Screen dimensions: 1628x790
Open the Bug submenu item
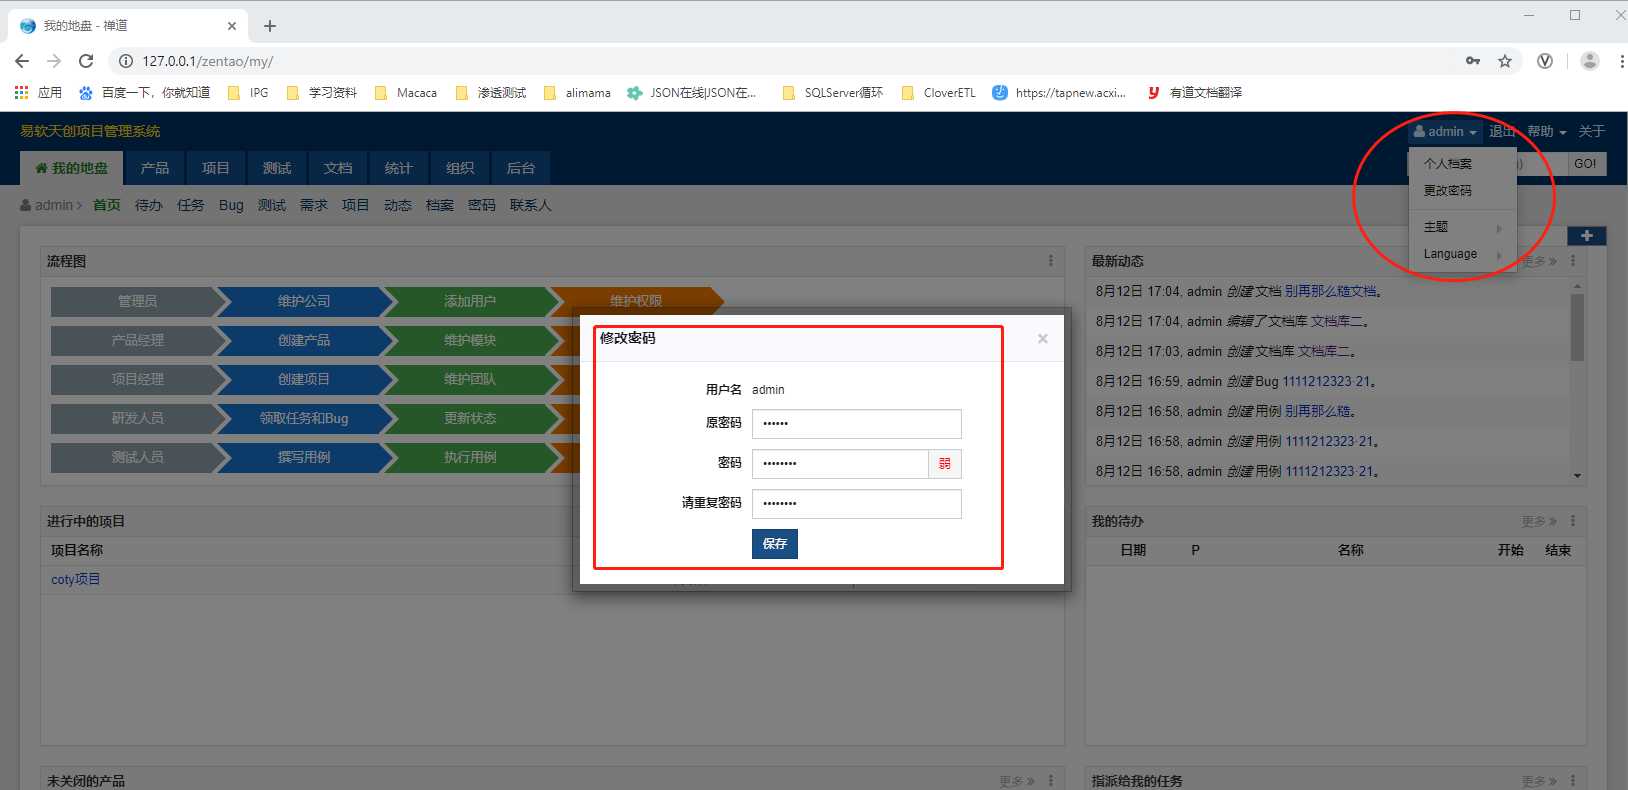231,205
